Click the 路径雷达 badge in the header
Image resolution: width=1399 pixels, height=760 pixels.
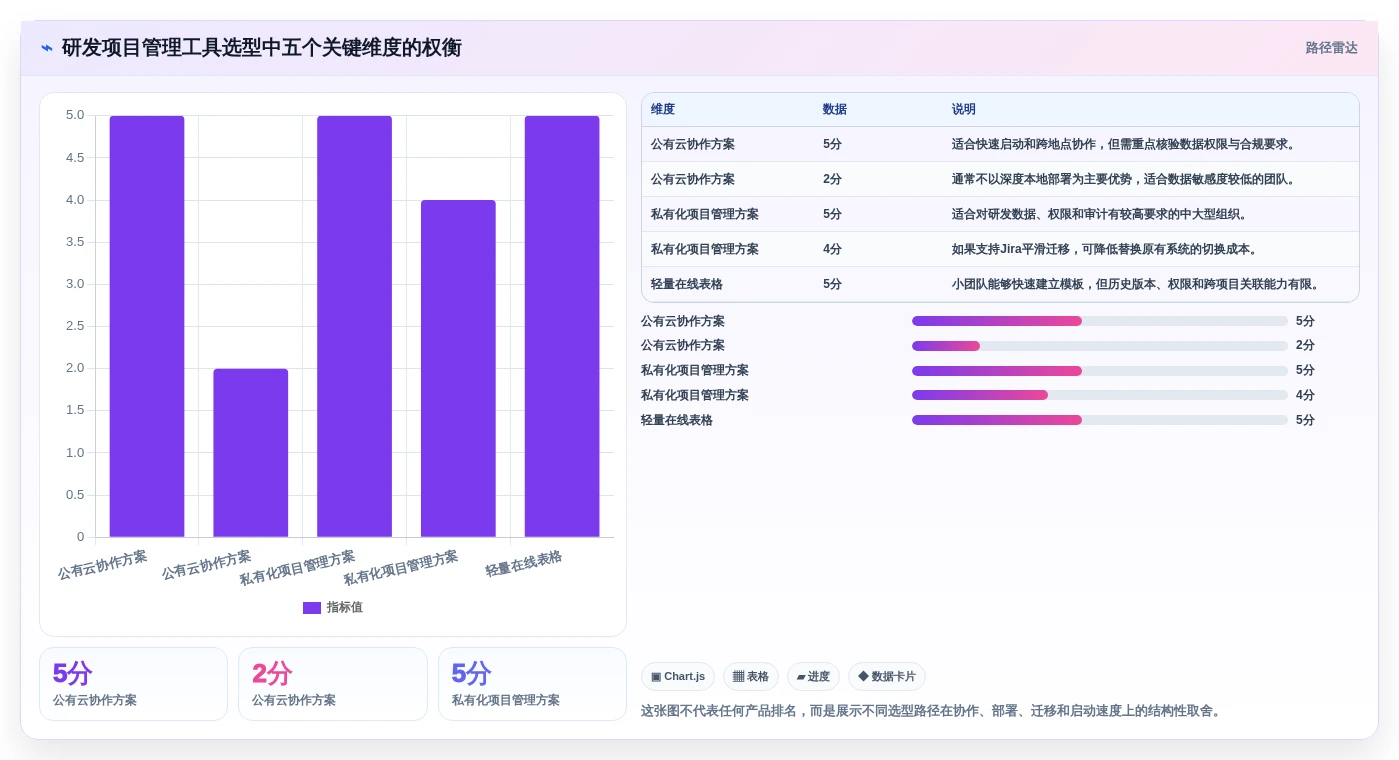tap(1331, 48)
